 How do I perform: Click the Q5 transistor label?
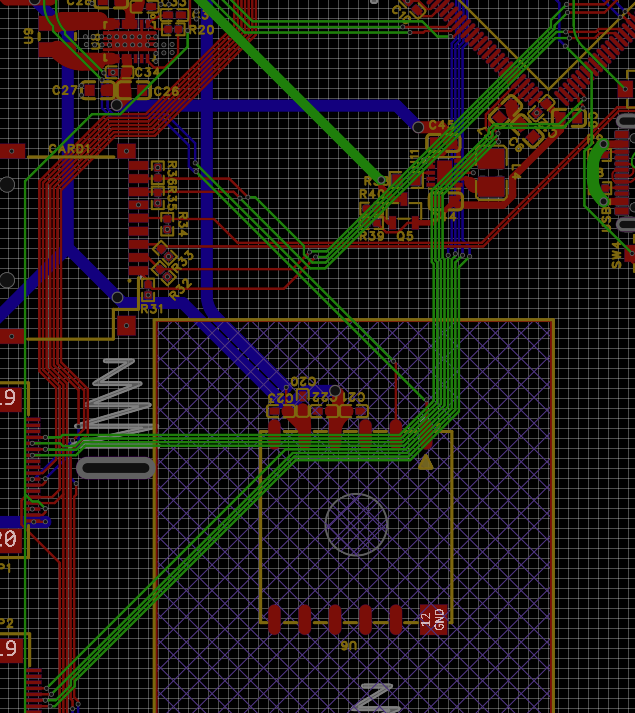(x=405, y=236)
